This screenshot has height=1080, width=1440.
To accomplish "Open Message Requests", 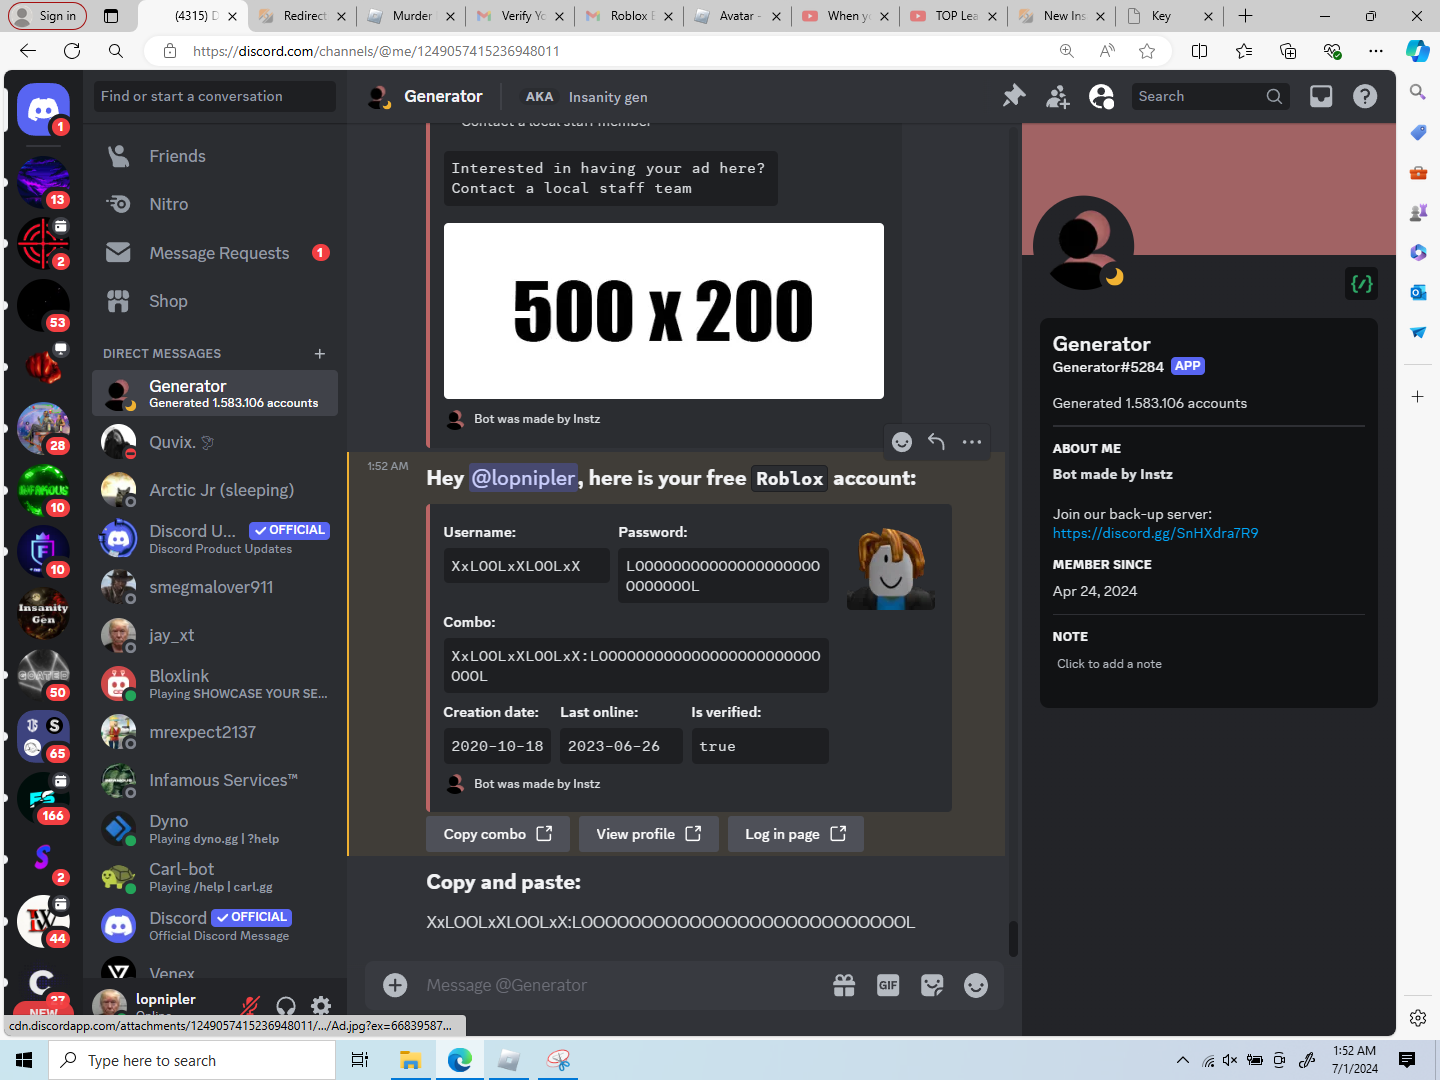I will (215, 253).
